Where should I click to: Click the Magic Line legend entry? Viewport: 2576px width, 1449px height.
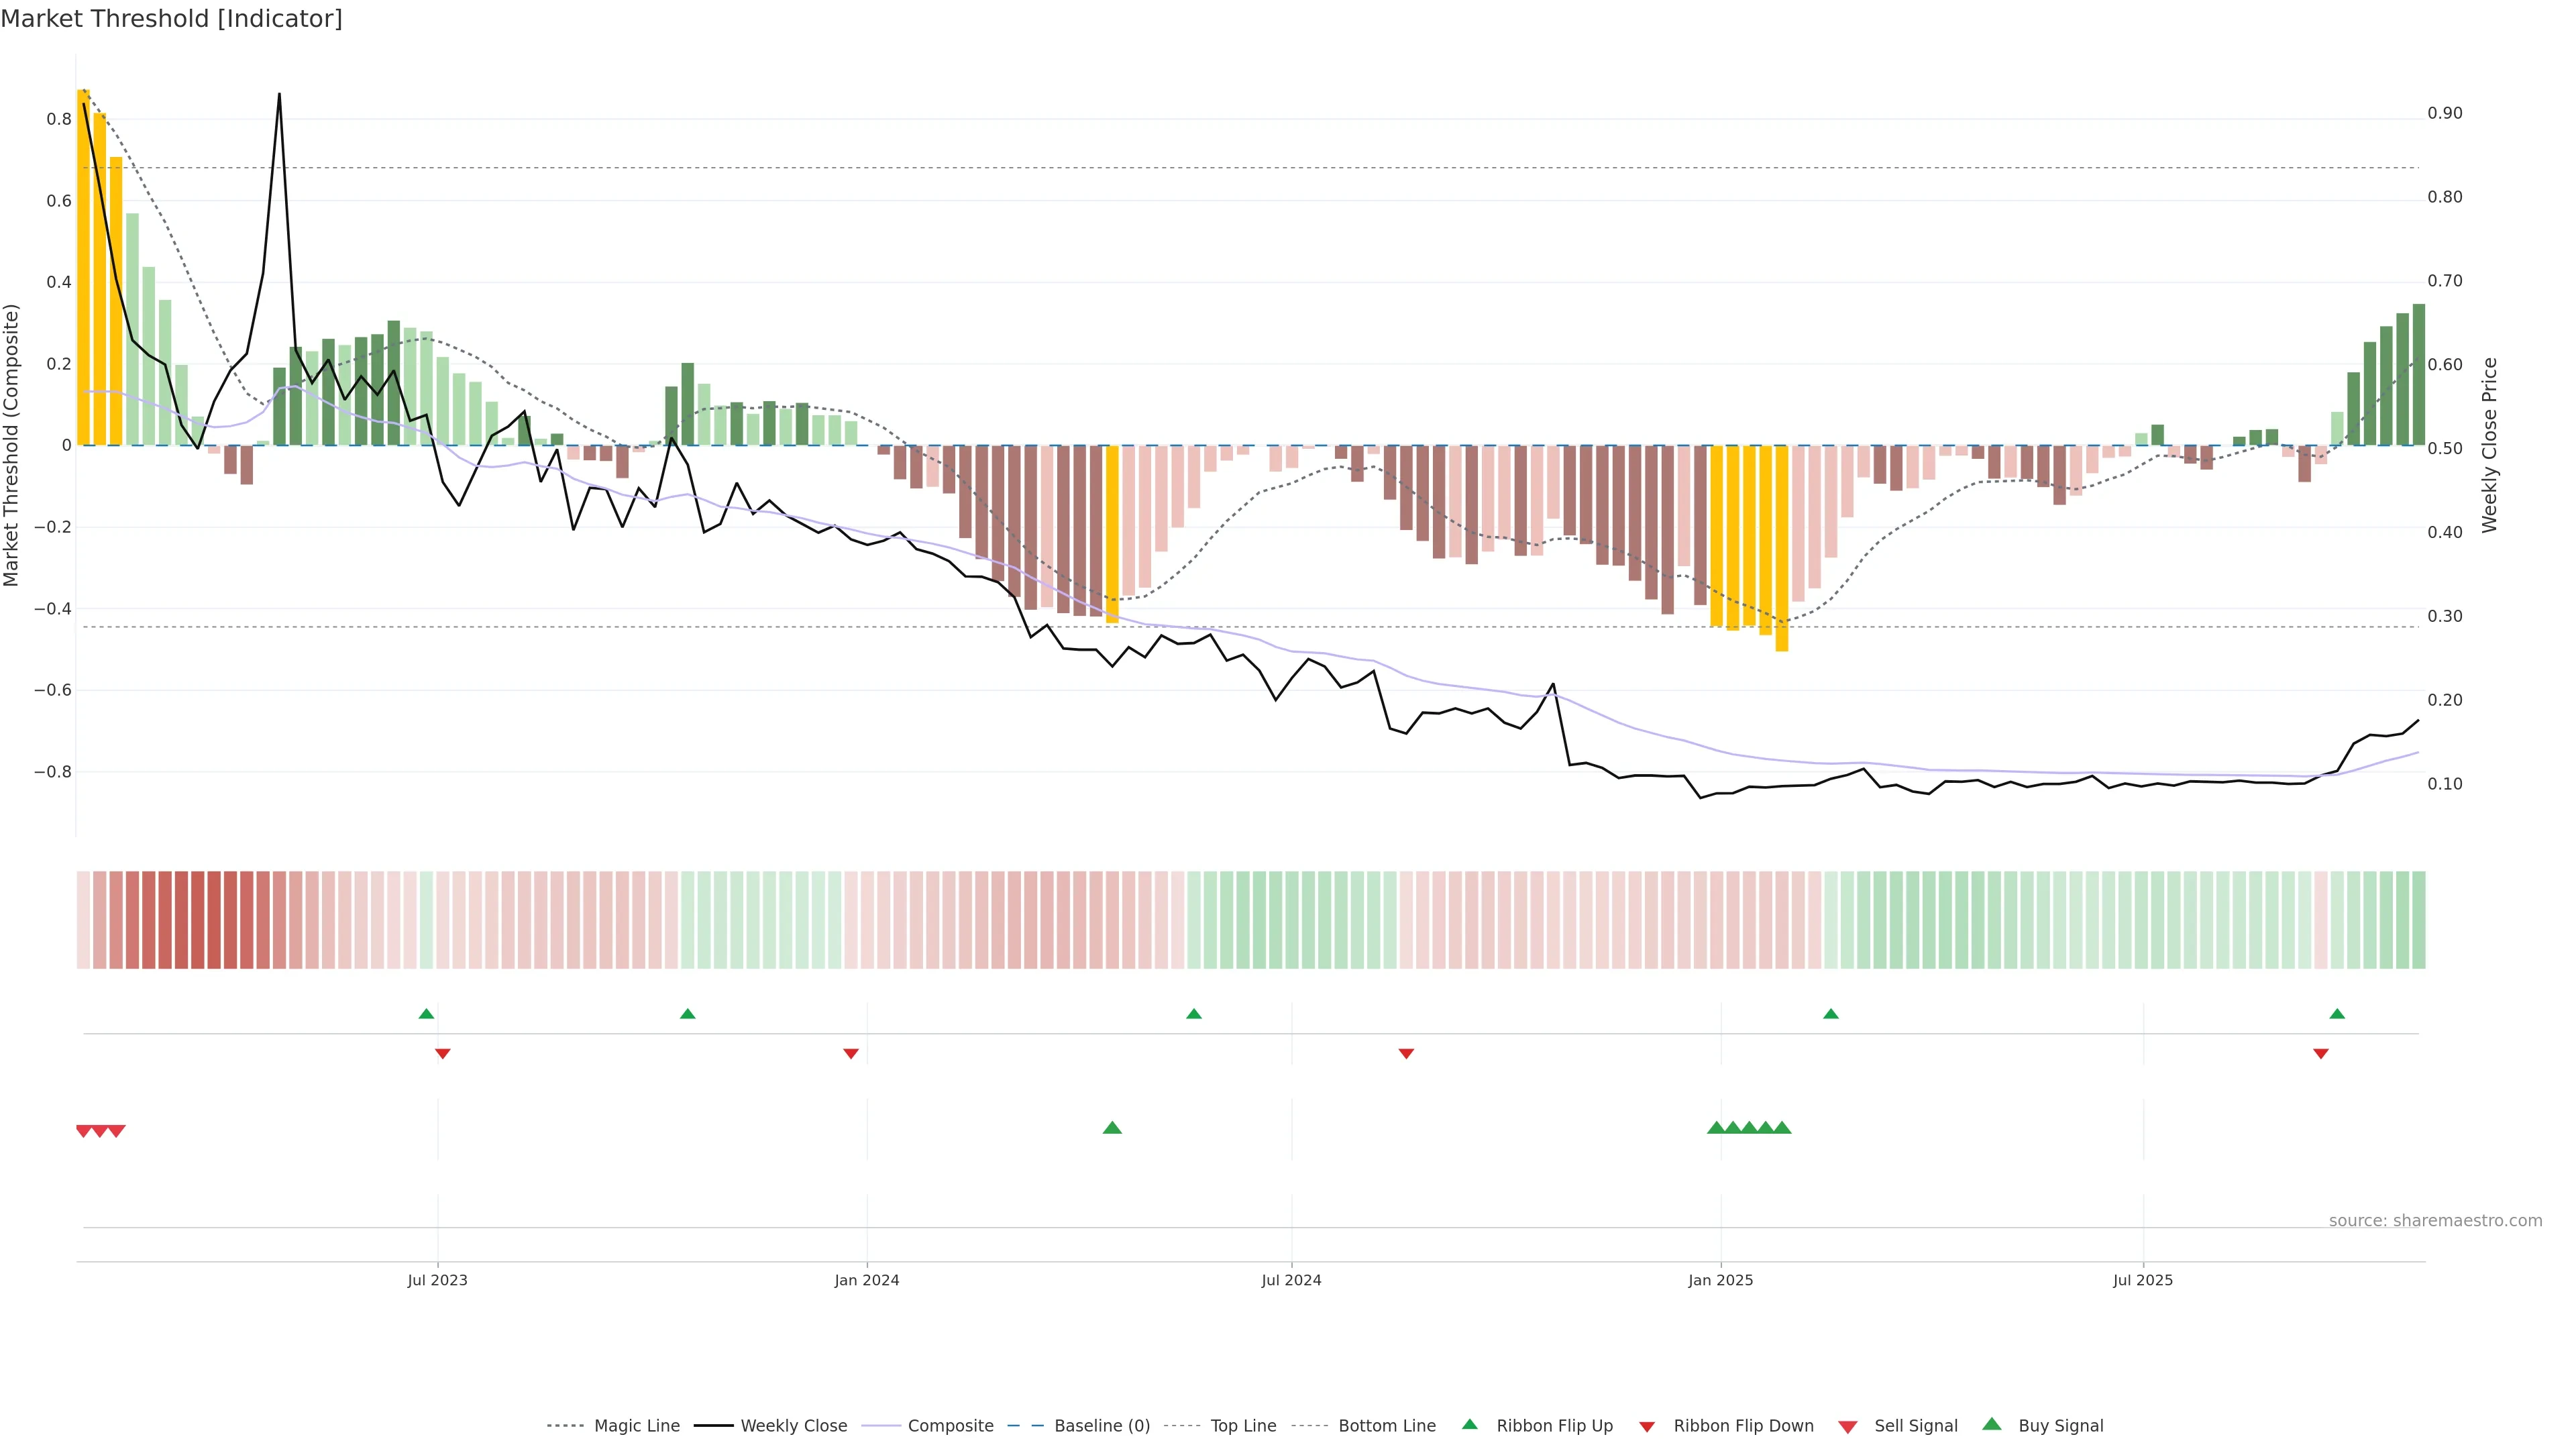tap(636, 1425)
